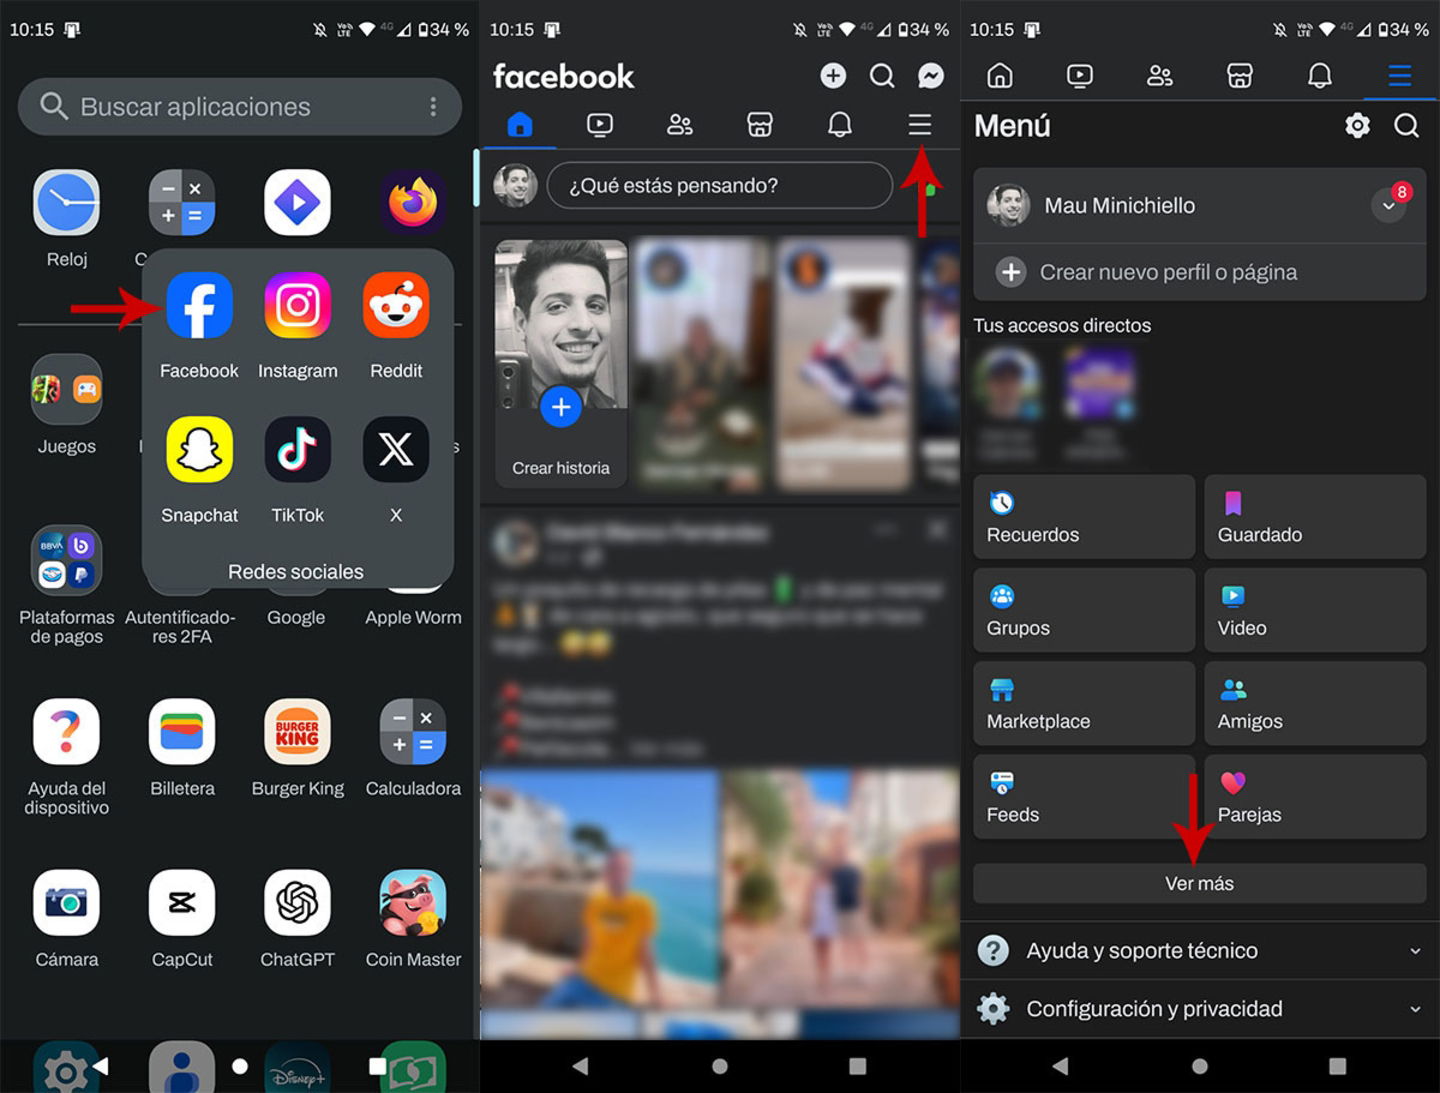
Task: Tap the ¿Qué estás pensando? post field
Action: point(720,186)
